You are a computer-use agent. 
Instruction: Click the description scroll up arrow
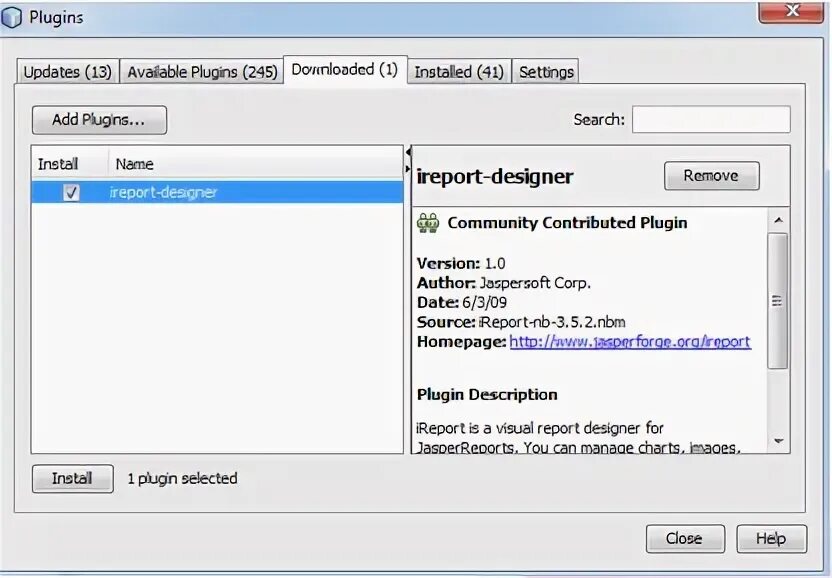(778, 220)
